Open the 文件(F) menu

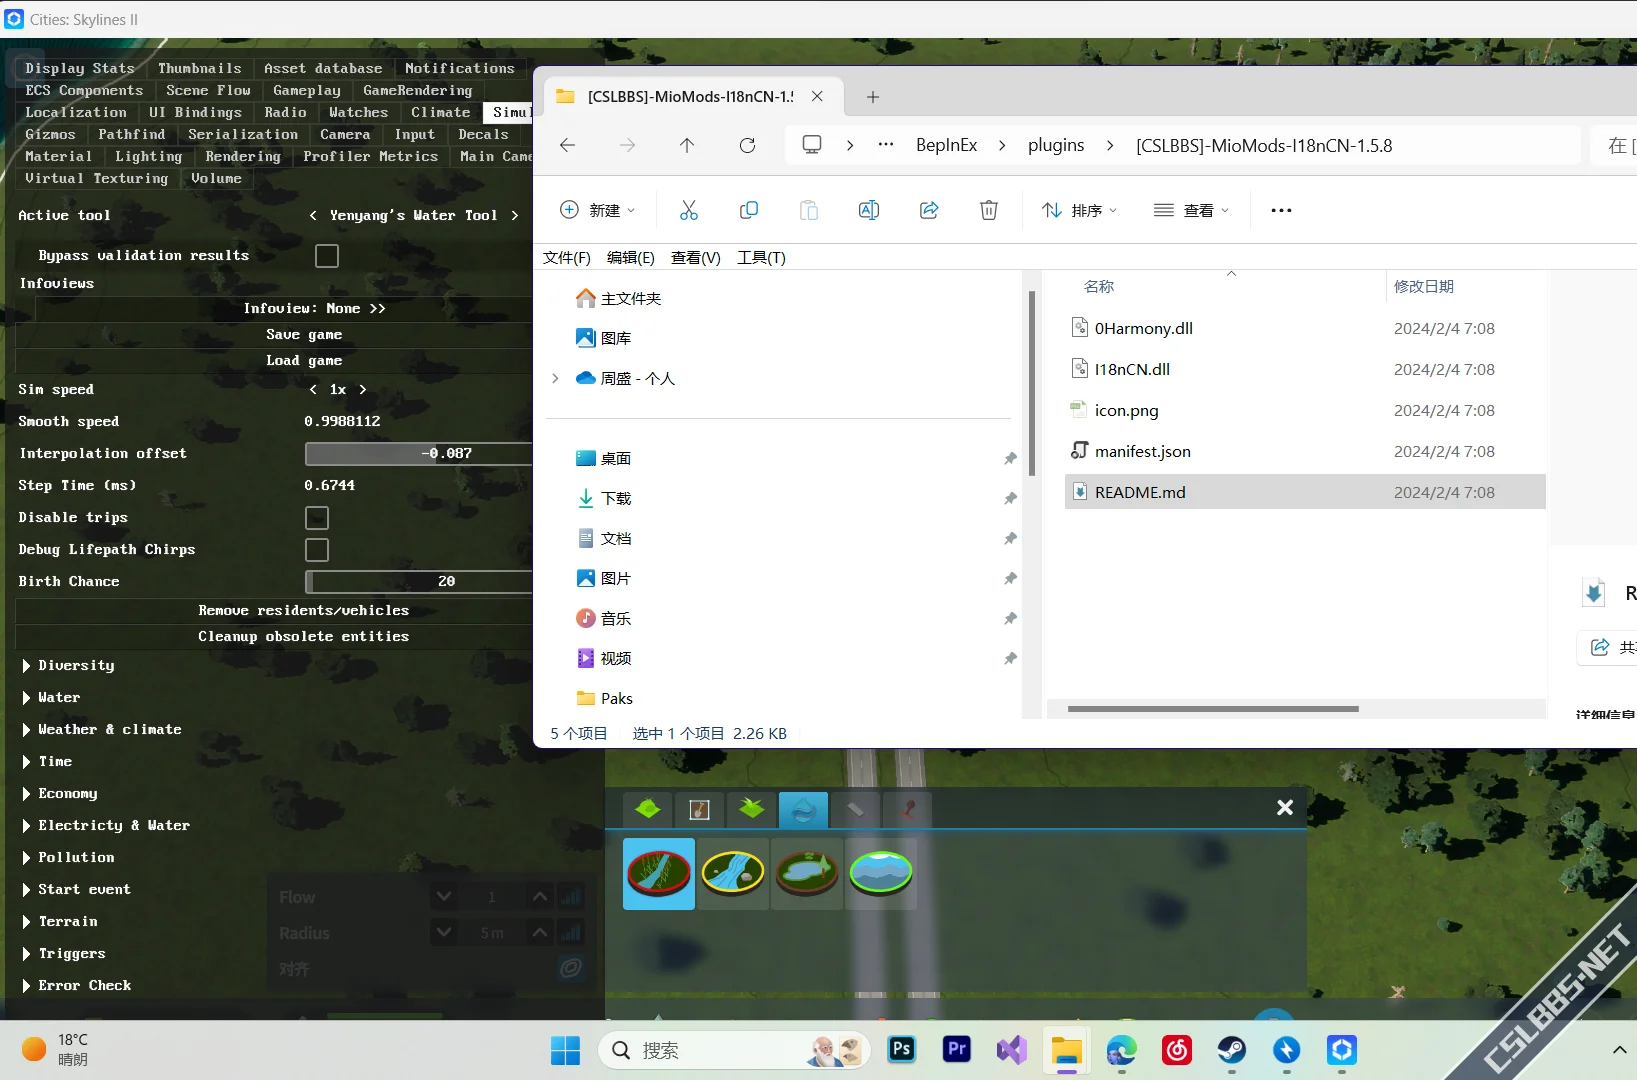point(567,257)
